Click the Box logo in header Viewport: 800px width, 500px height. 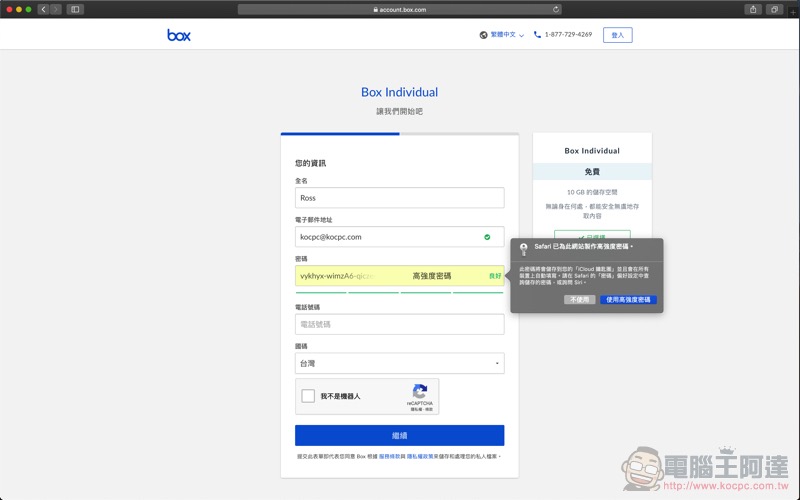click(179, 35)
